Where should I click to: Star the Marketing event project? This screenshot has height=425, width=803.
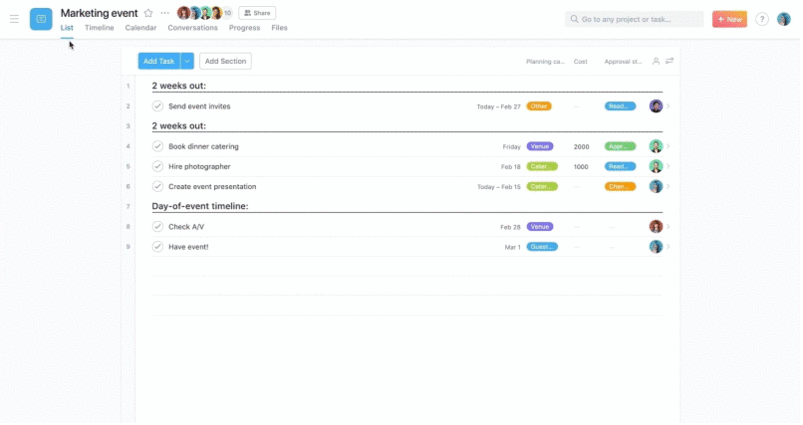tap(148, 13)
